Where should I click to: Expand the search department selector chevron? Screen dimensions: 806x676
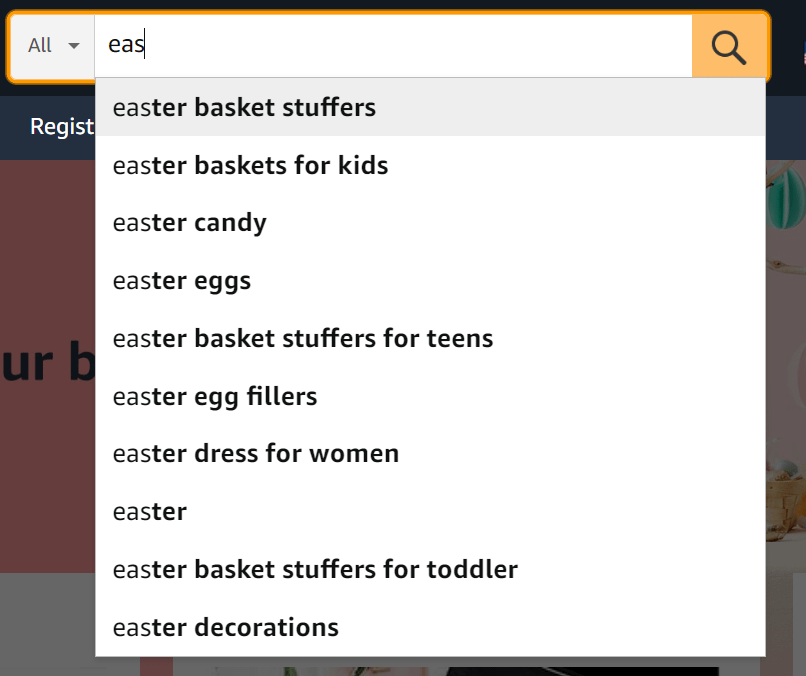(74, 46)
